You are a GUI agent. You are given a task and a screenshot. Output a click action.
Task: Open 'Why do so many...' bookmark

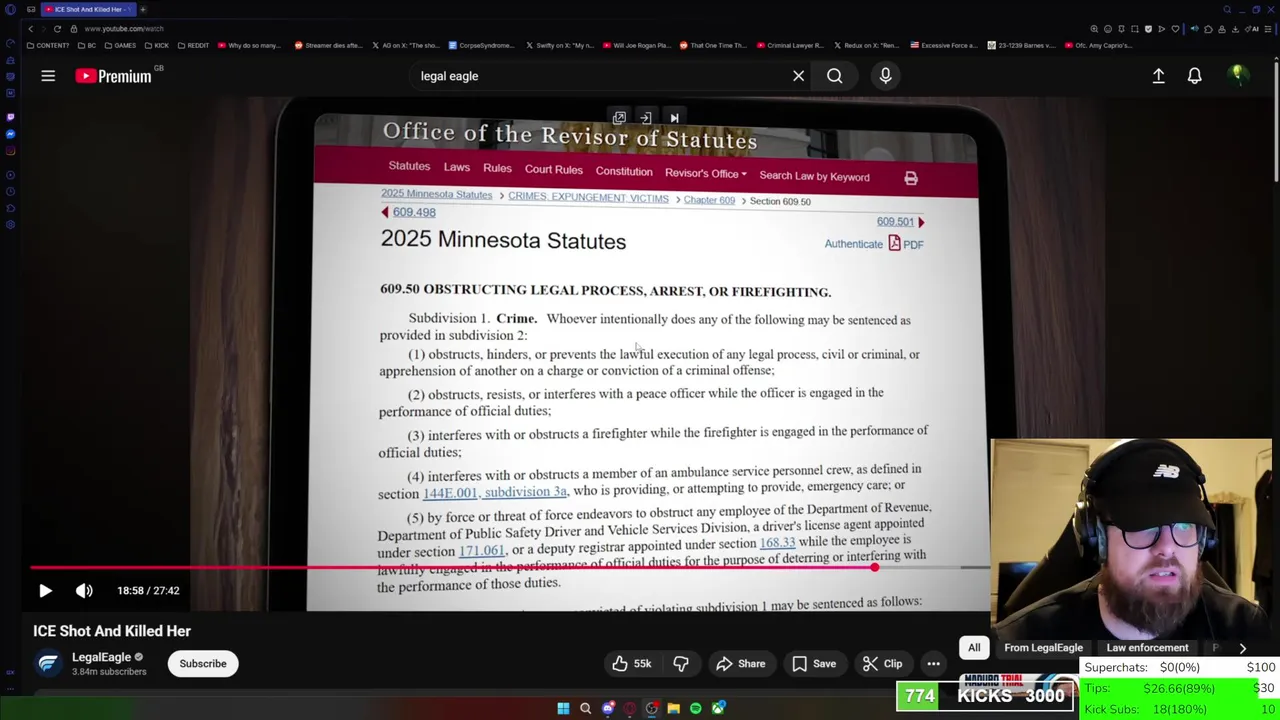coord(248,45)
